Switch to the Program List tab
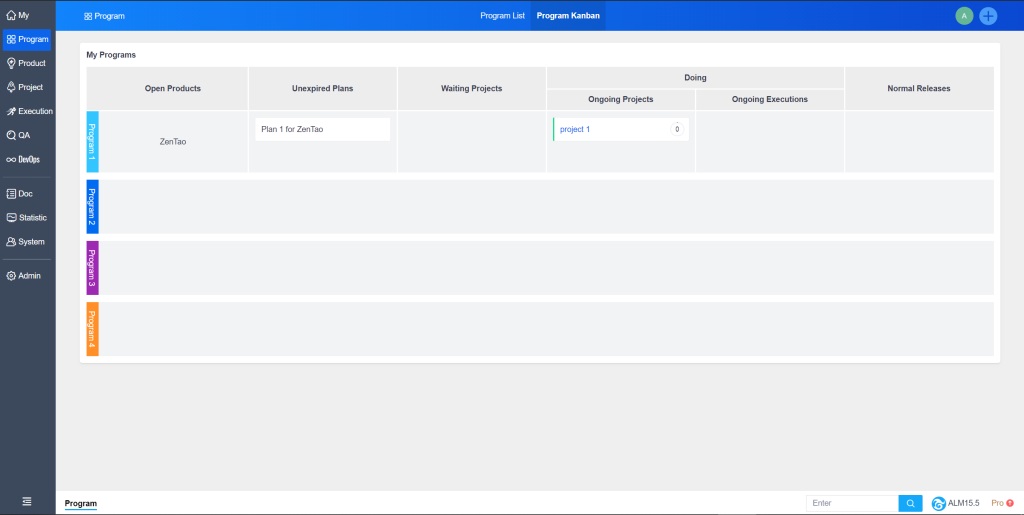This screenshot has height=515, width=1024. pos(502,16)
